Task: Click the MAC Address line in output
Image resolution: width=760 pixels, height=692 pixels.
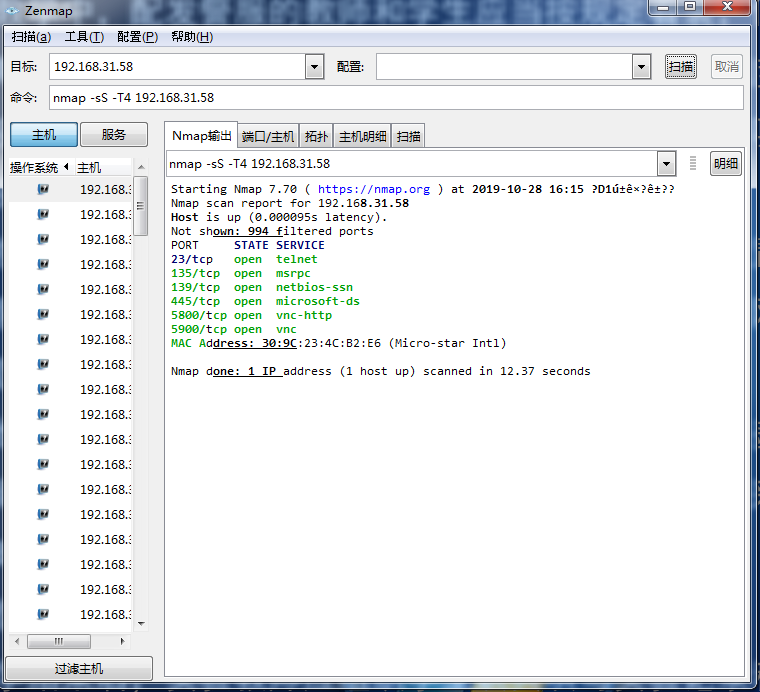Action: (338, 344)
